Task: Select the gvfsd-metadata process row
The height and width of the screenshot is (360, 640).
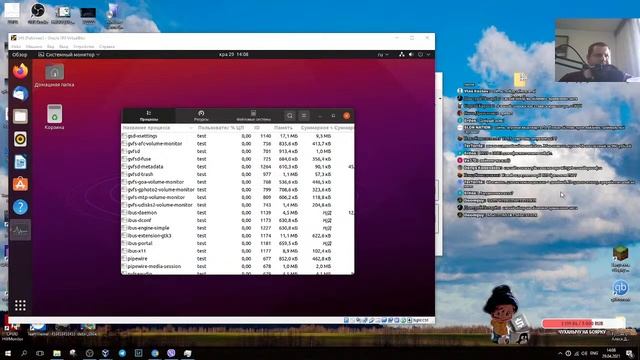Action: (238, 167)
